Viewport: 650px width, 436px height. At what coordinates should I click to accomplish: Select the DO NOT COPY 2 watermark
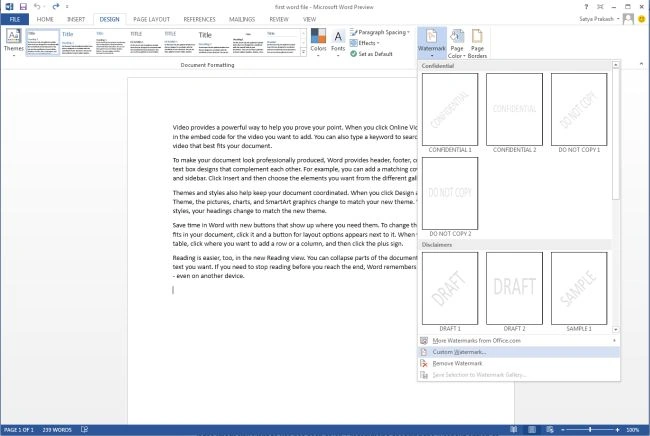coord(450,193)
